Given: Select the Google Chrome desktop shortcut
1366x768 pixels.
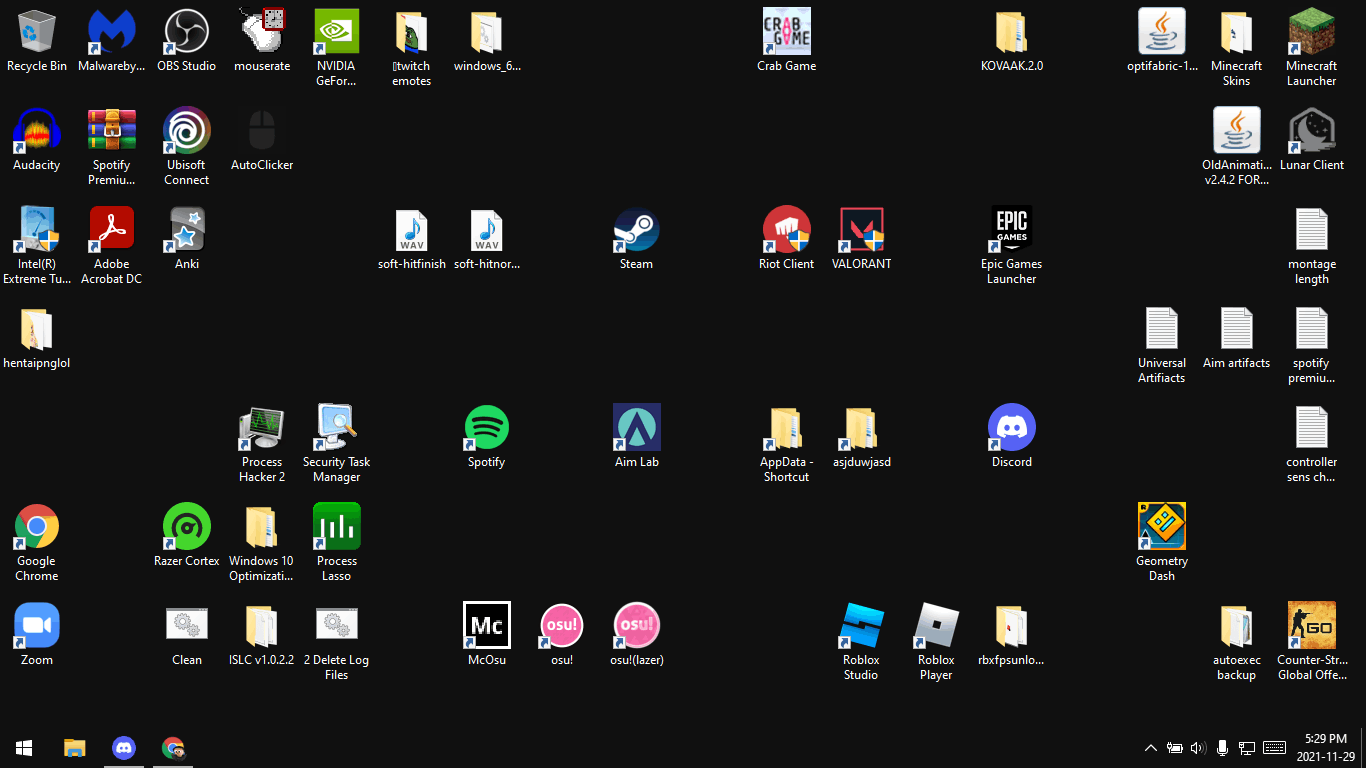Looking at the screenshot, I should [37, 527].
